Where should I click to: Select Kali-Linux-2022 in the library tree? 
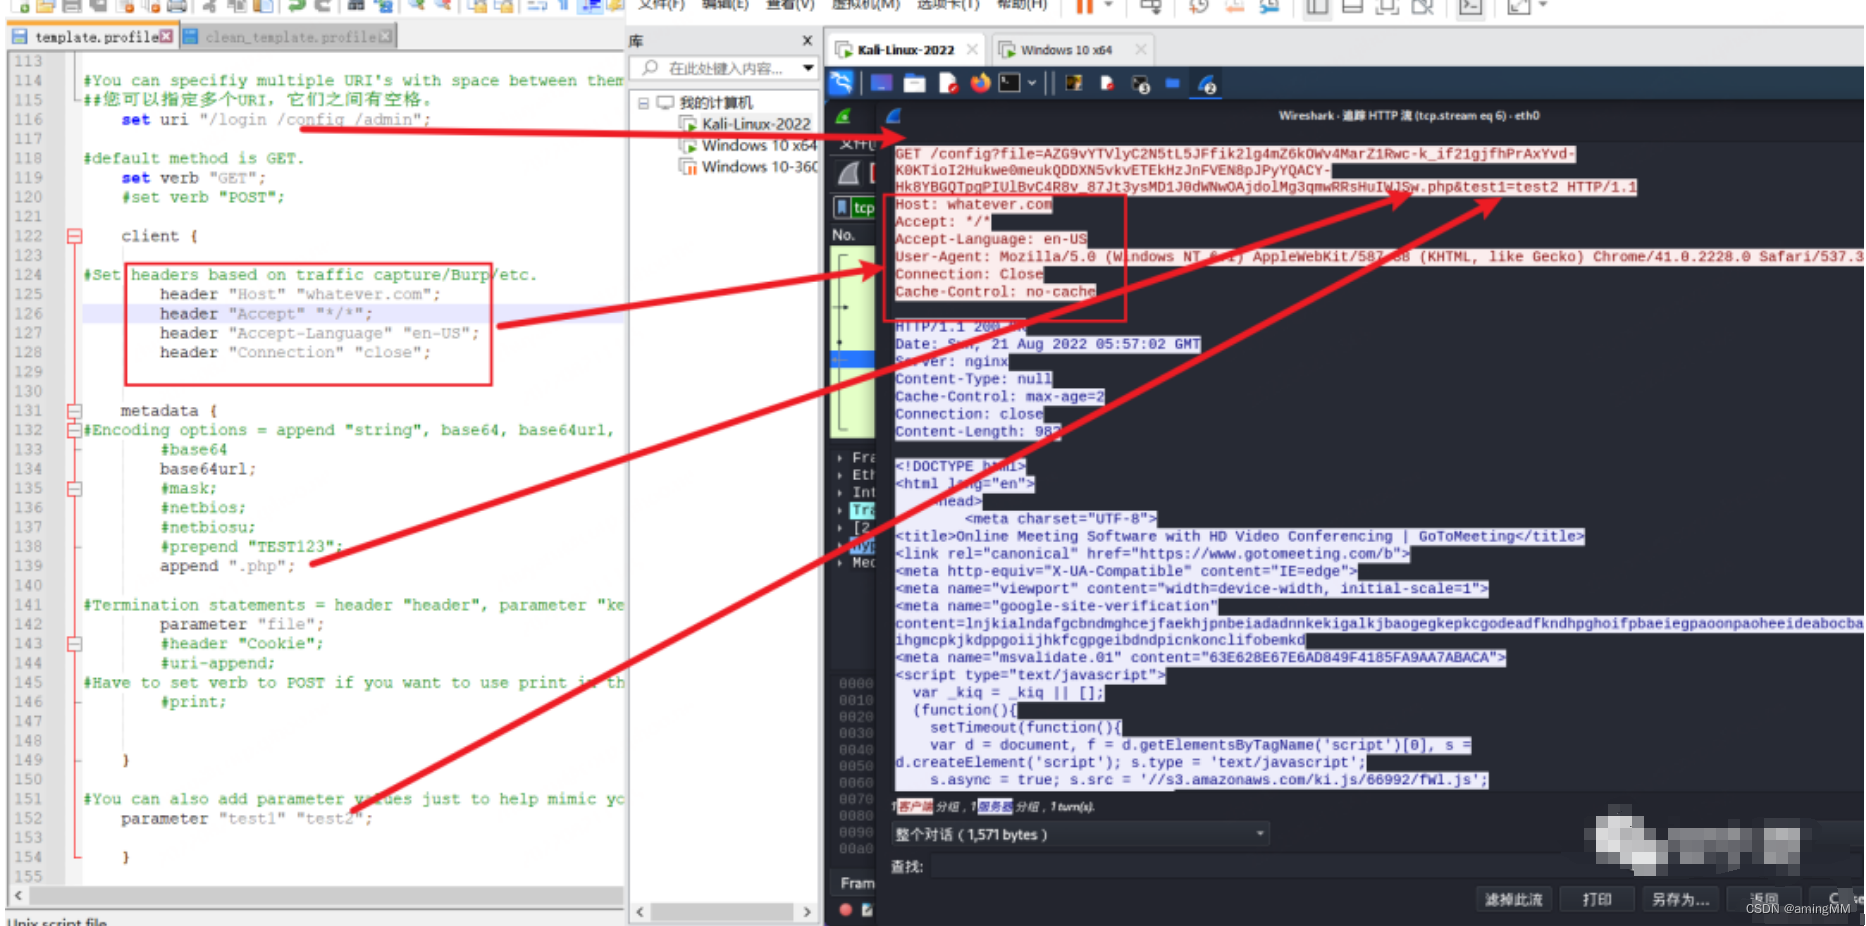755,124
